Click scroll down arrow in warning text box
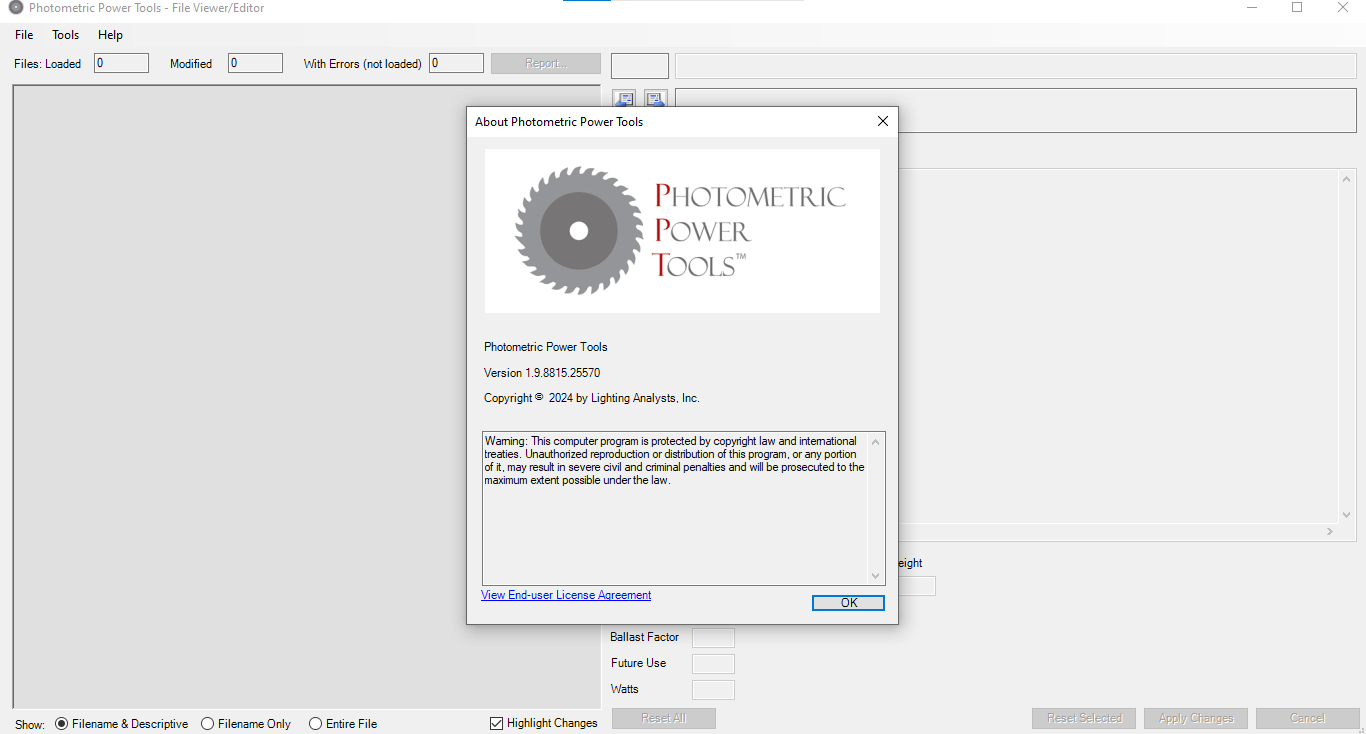Image resolution: width=1366 pixels, height=734 pixels. (876, 576)
